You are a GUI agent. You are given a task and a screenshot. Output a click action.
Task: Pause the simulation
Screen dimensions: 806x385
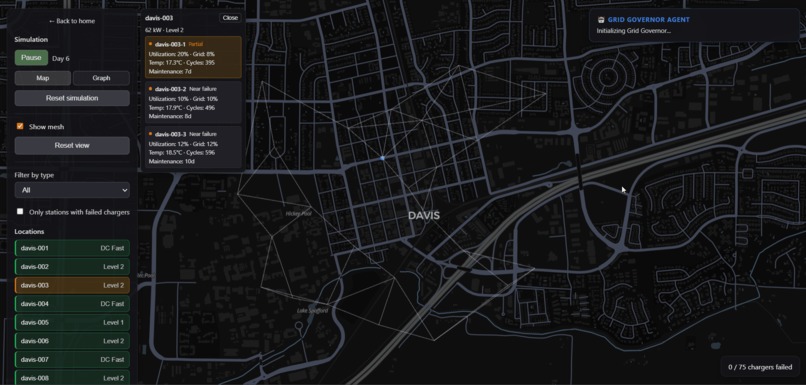pyautogui.click(x=31, y=58)
